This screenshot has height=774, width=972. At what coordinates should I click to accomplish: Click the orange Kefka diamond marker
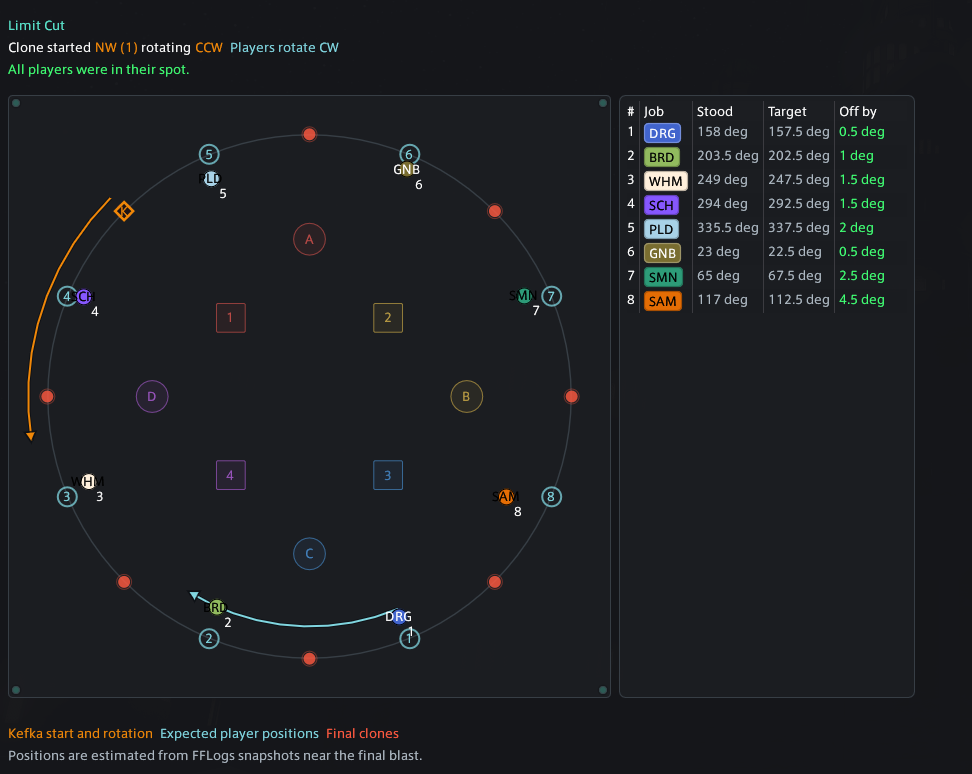[124, 211]
